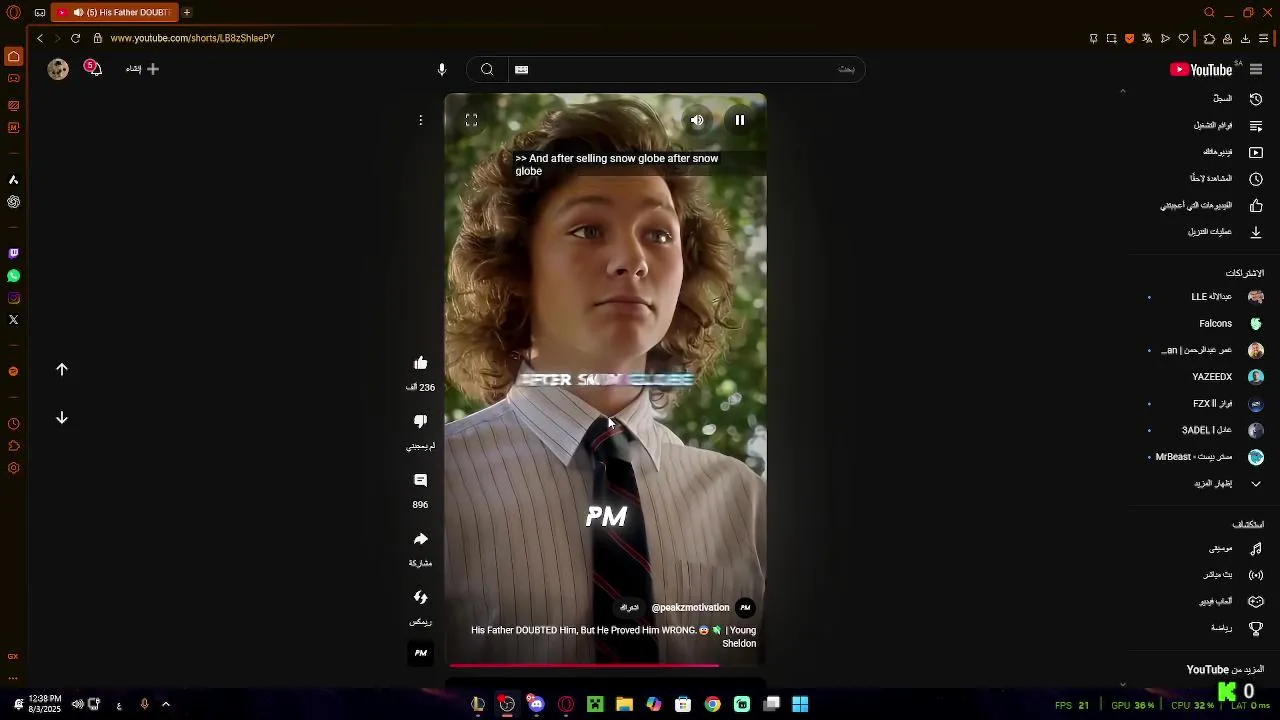The image size is (1280, 720).
Task: Open Watch later in sidebar
Action: (1226, 178)
